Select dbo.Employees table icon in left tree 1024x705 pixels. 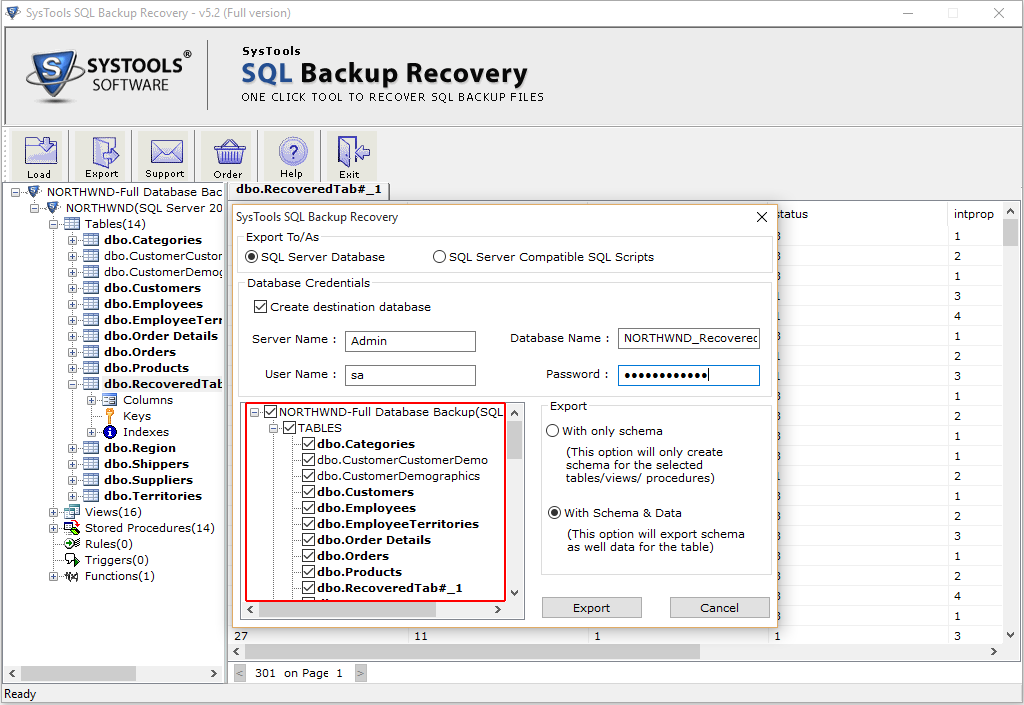[91, 304]
